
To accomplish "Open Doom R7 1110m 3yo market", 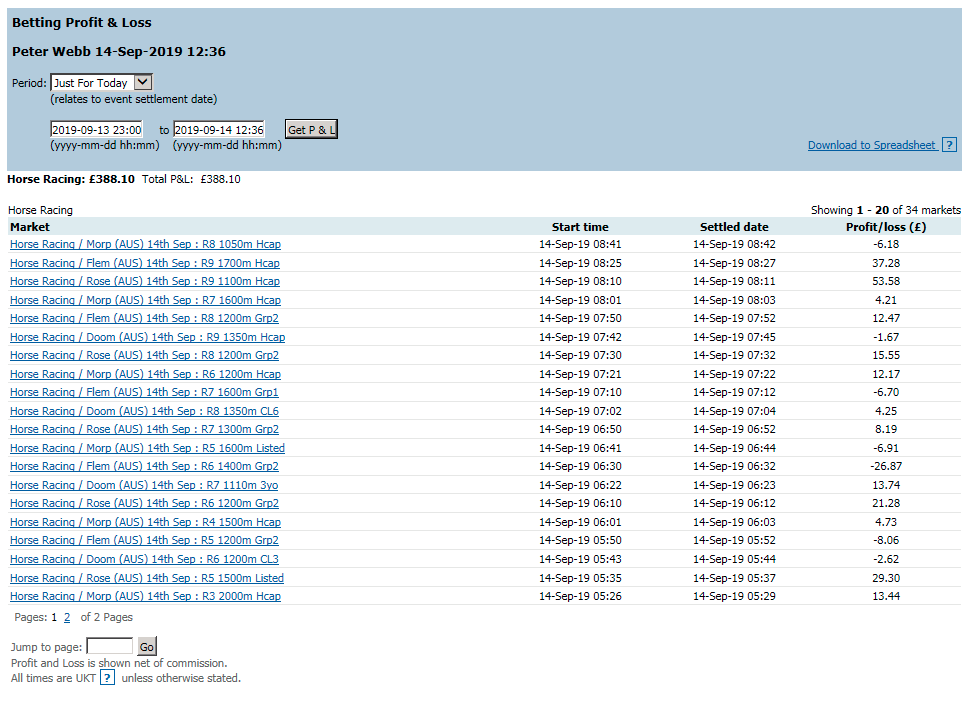I will (144, 485).
